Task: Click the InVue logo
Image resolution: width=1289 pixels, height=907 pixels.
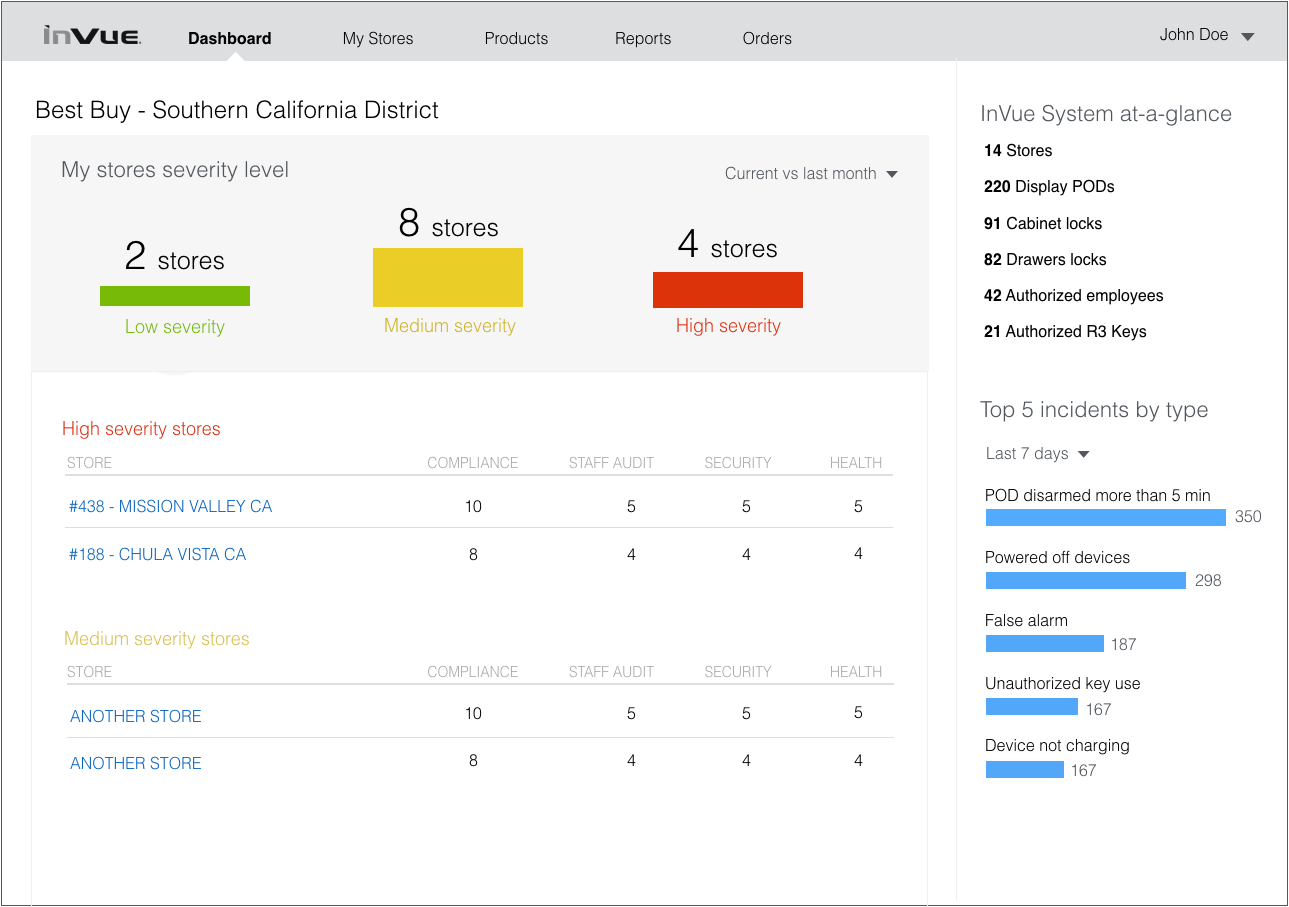Action: pyautogui.click(x=92, y=36)
